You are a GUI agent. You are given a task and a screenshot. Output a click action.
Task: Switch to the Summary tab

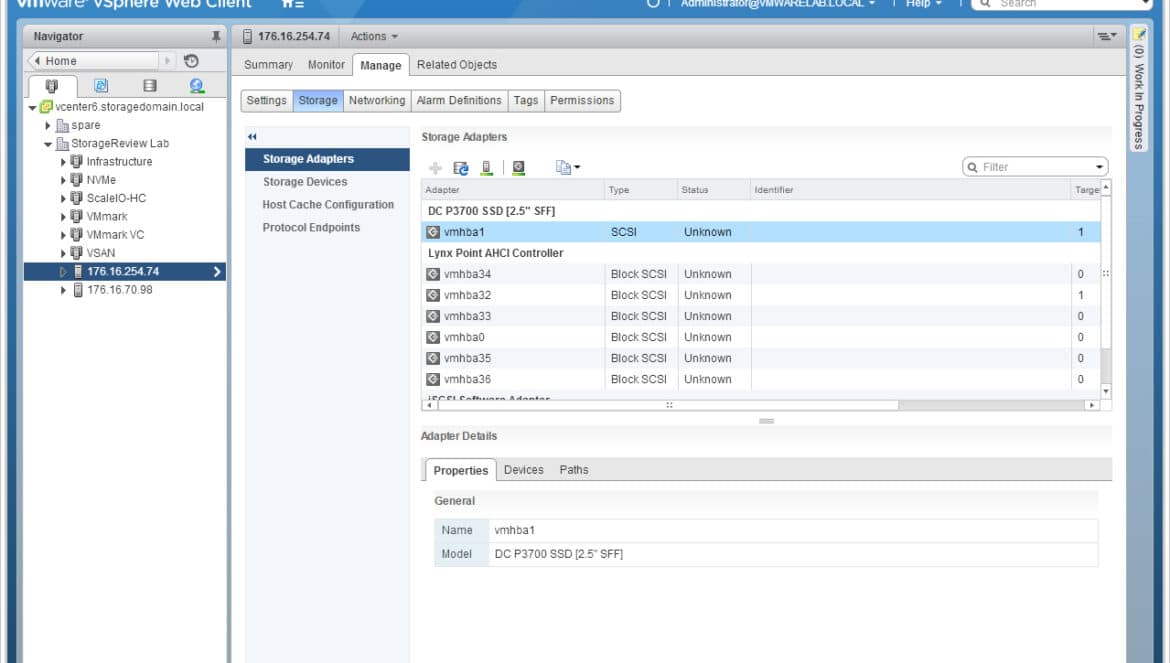(268, 65)
